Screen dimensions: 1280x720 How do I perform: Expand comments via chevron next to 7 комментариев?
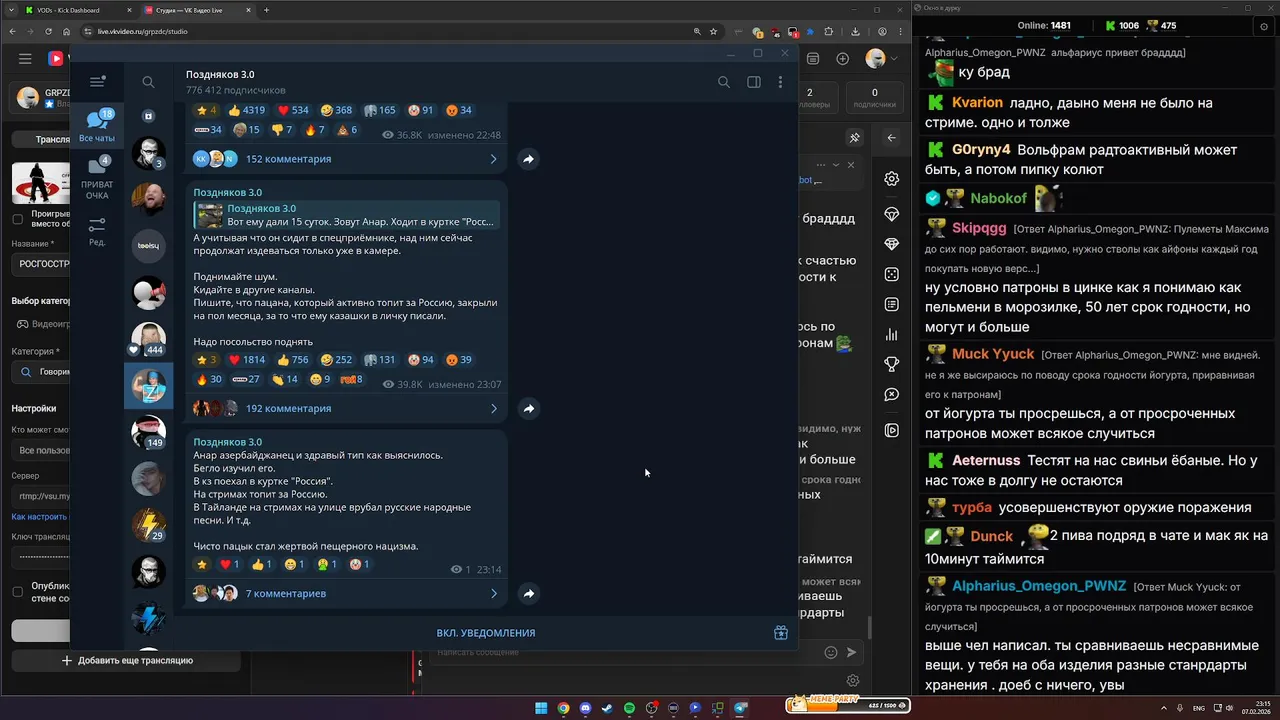[x=493, y=593]
